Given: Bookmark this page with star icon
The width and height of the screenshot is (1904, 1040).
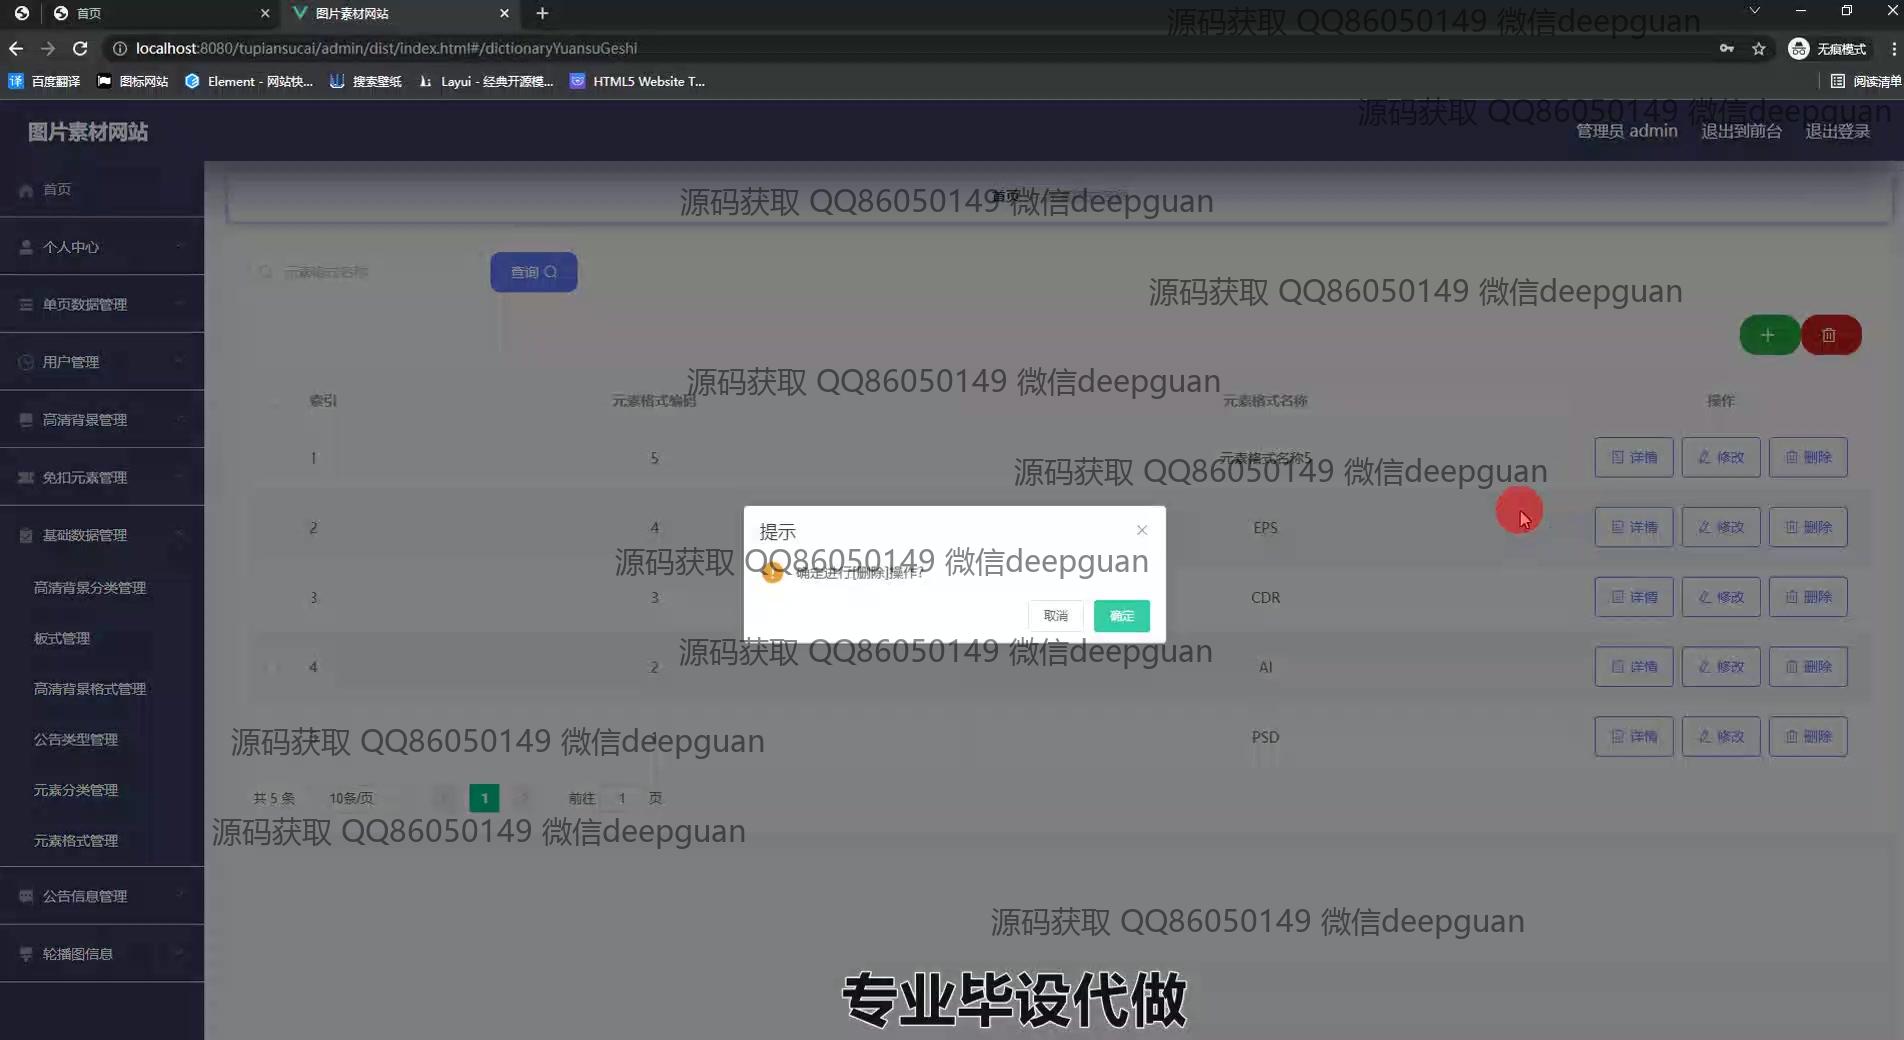Looking at the screenshot, I should click(x=1759, y=48).
